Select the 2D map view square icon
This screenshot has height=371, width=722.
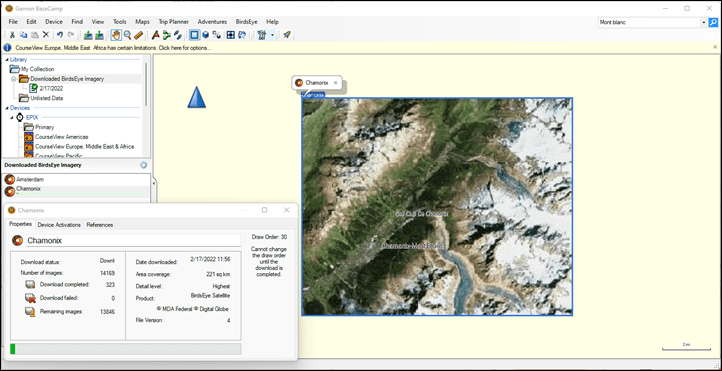(195, 35)
